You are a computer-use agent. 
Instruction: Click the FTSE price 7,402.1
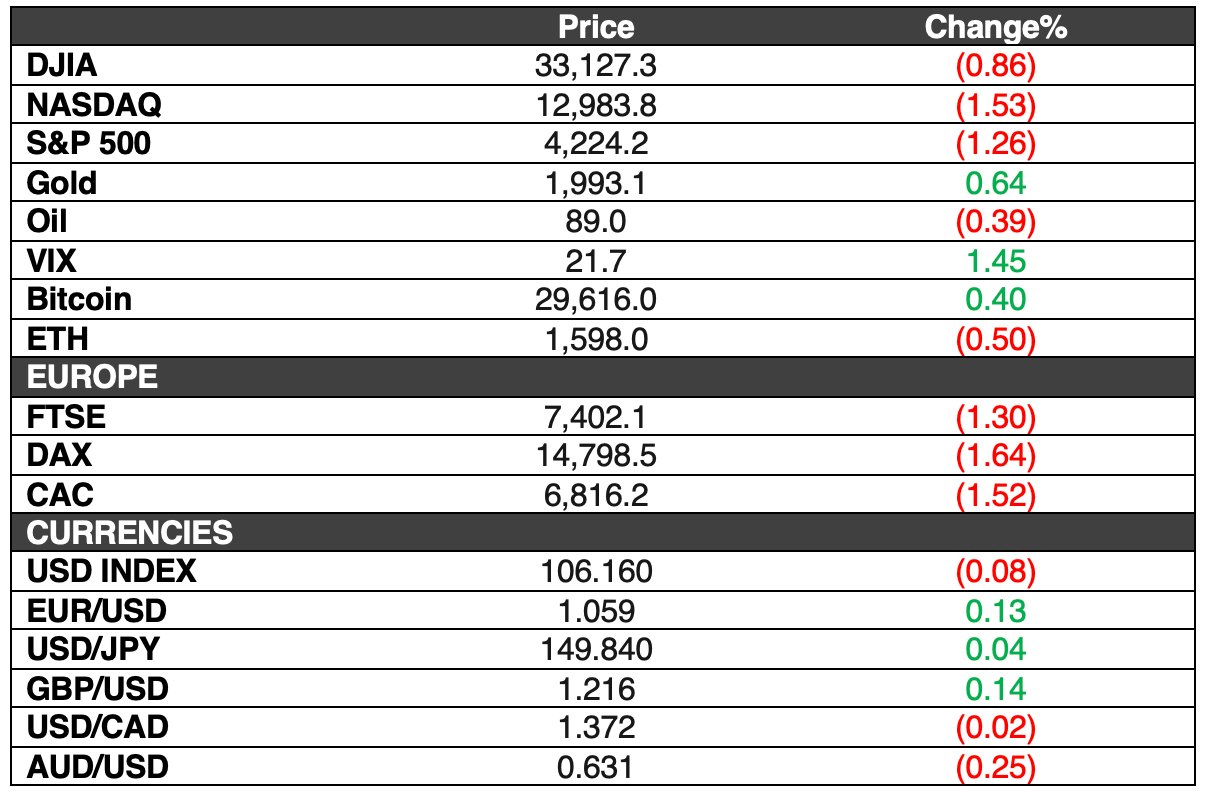596,417
